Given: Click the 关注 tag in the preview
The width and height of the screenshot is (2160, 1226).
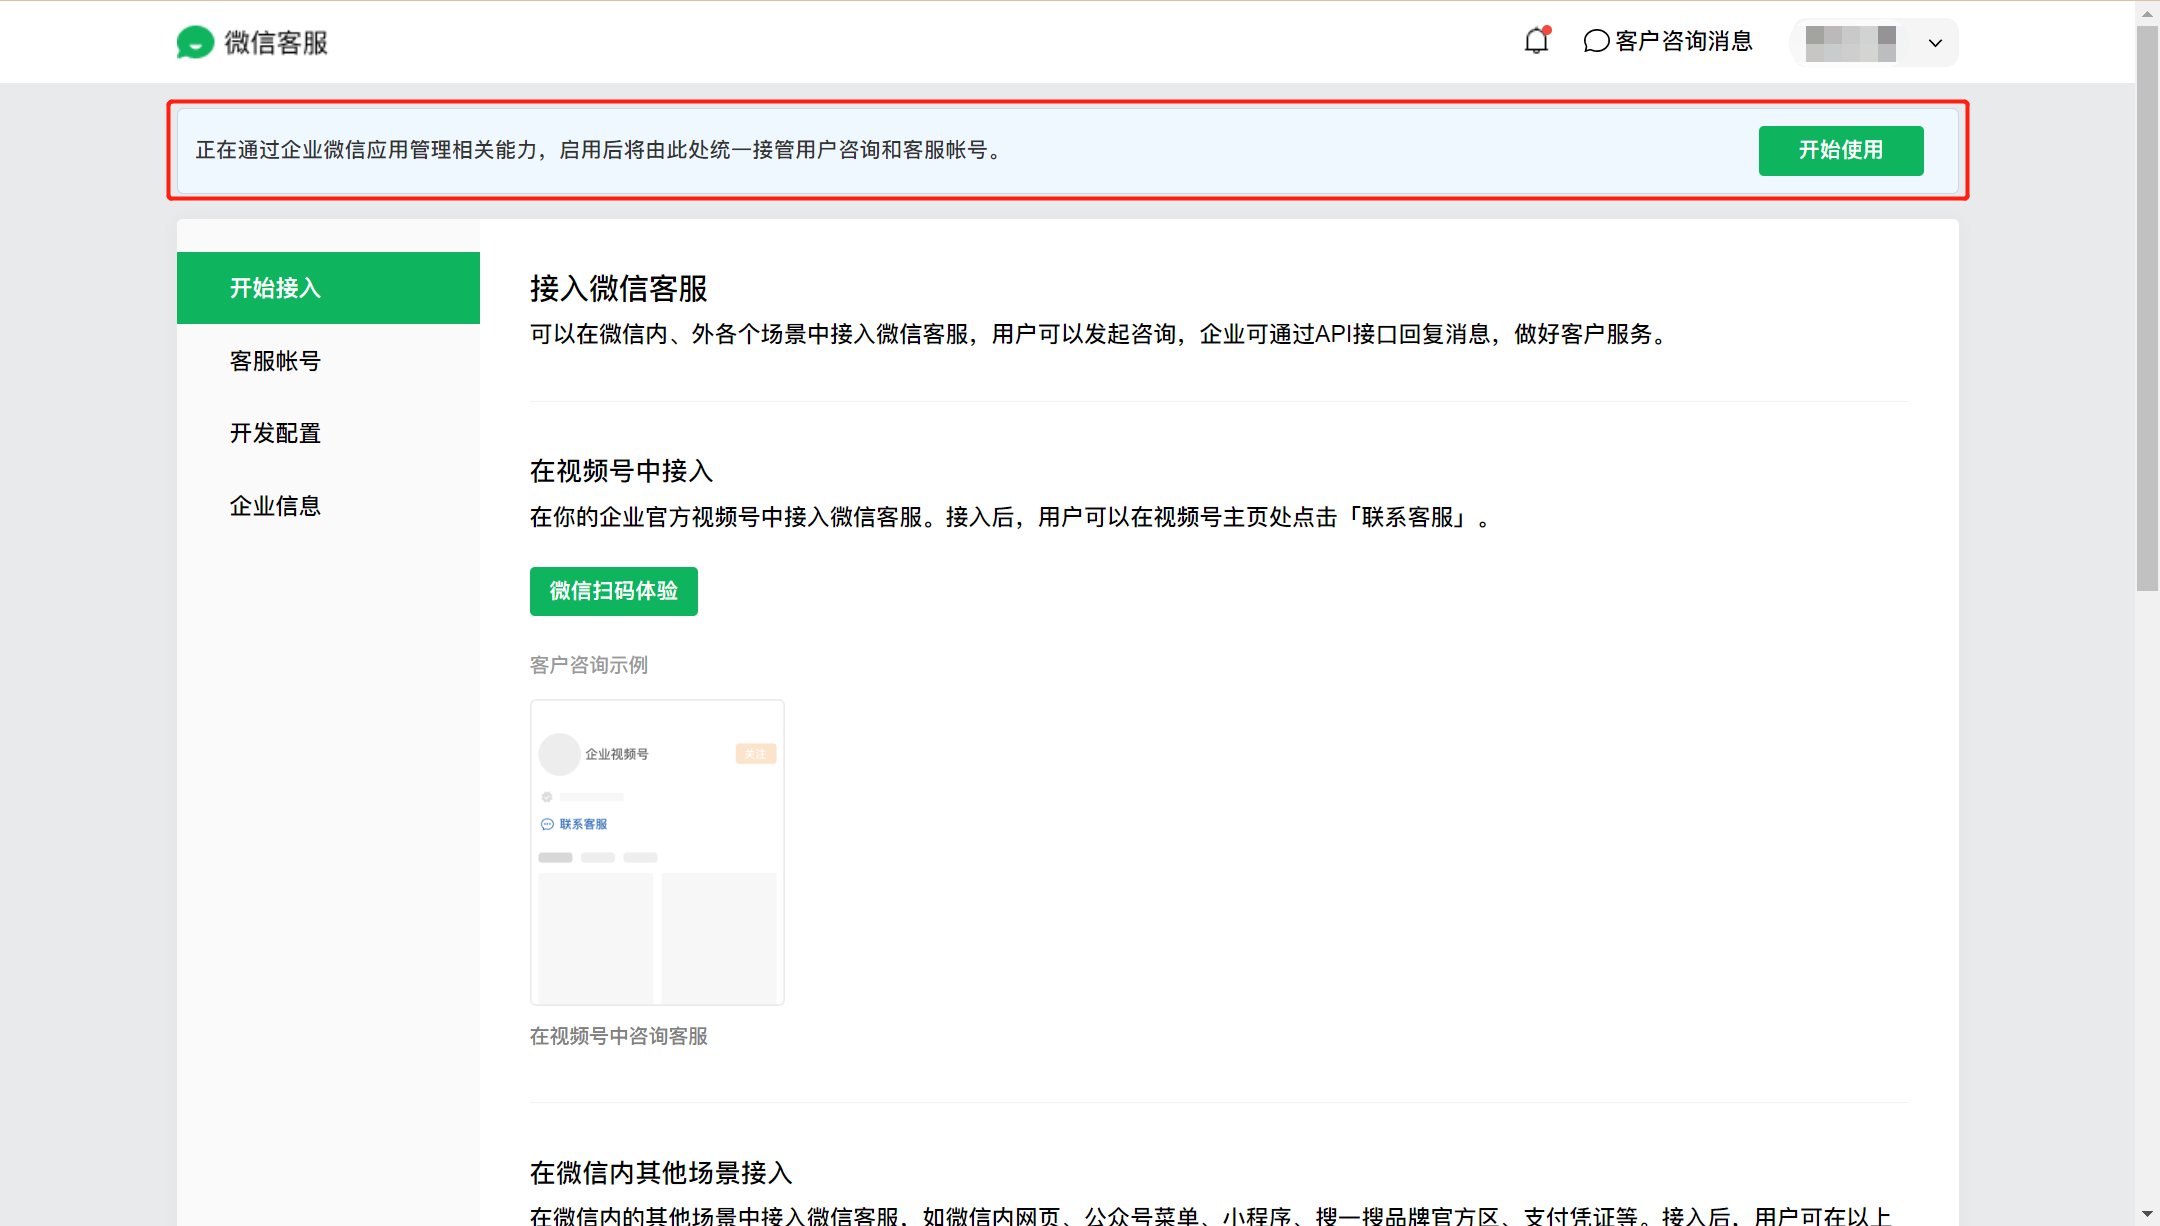Looking at the screenshot, I should pyautogui.click(x=756, y=754).
